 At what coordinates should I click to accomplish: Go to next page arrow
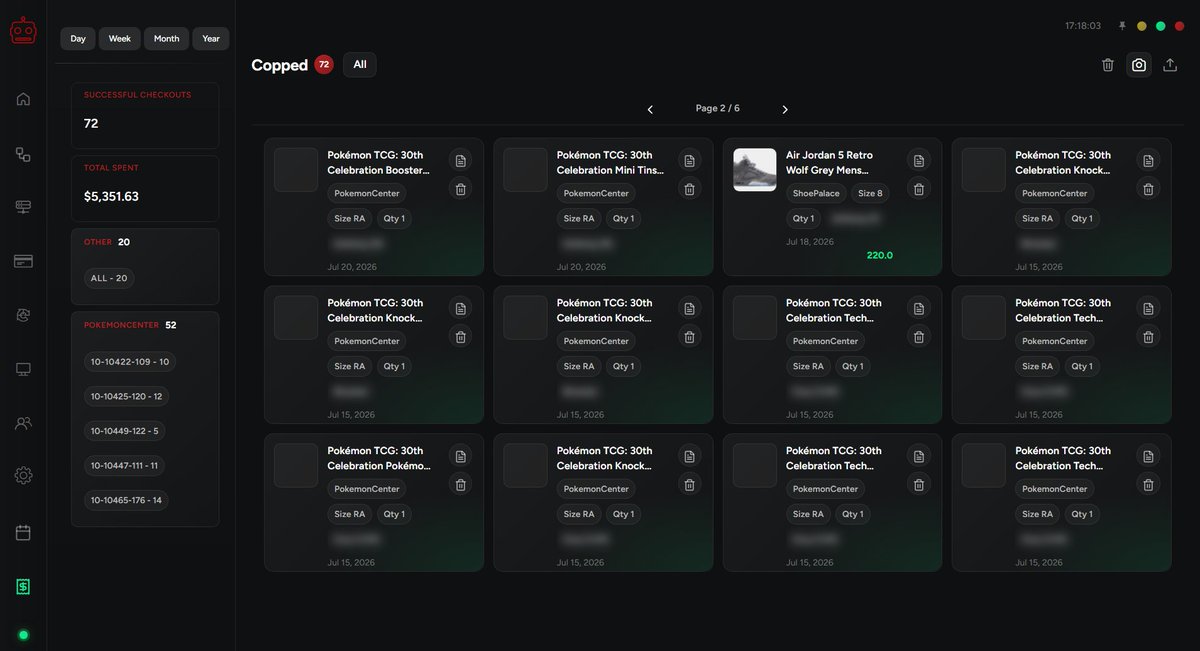point(785,109)
